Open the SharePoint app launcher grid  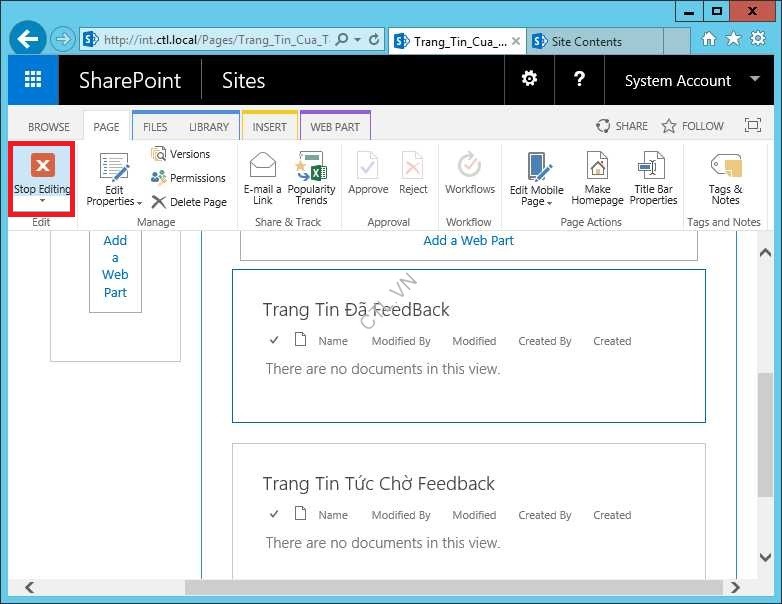click(33, 80)
